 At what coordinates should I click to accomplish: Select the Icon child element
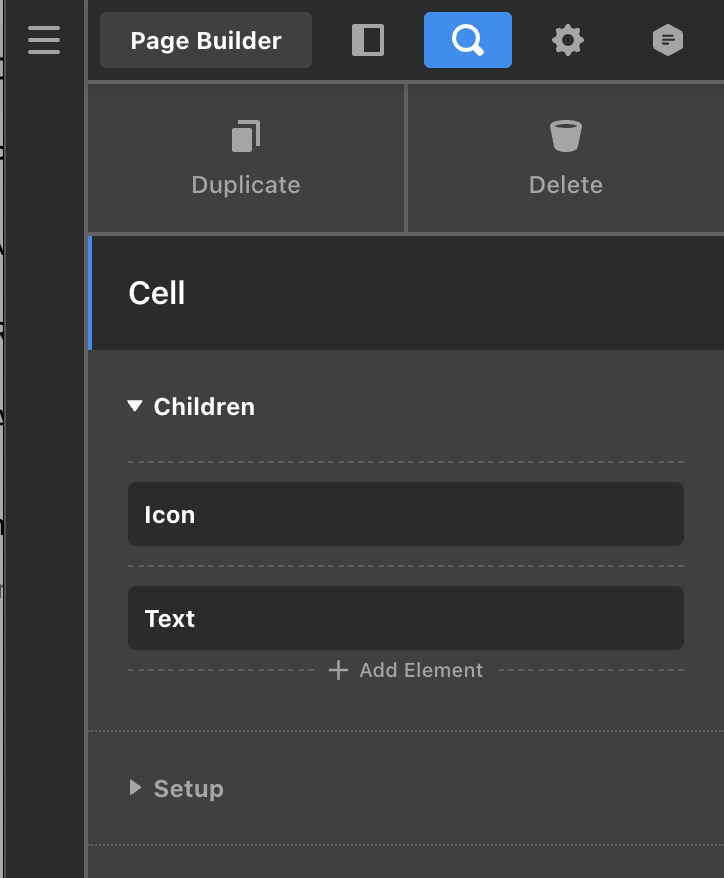tap(405, 514)
